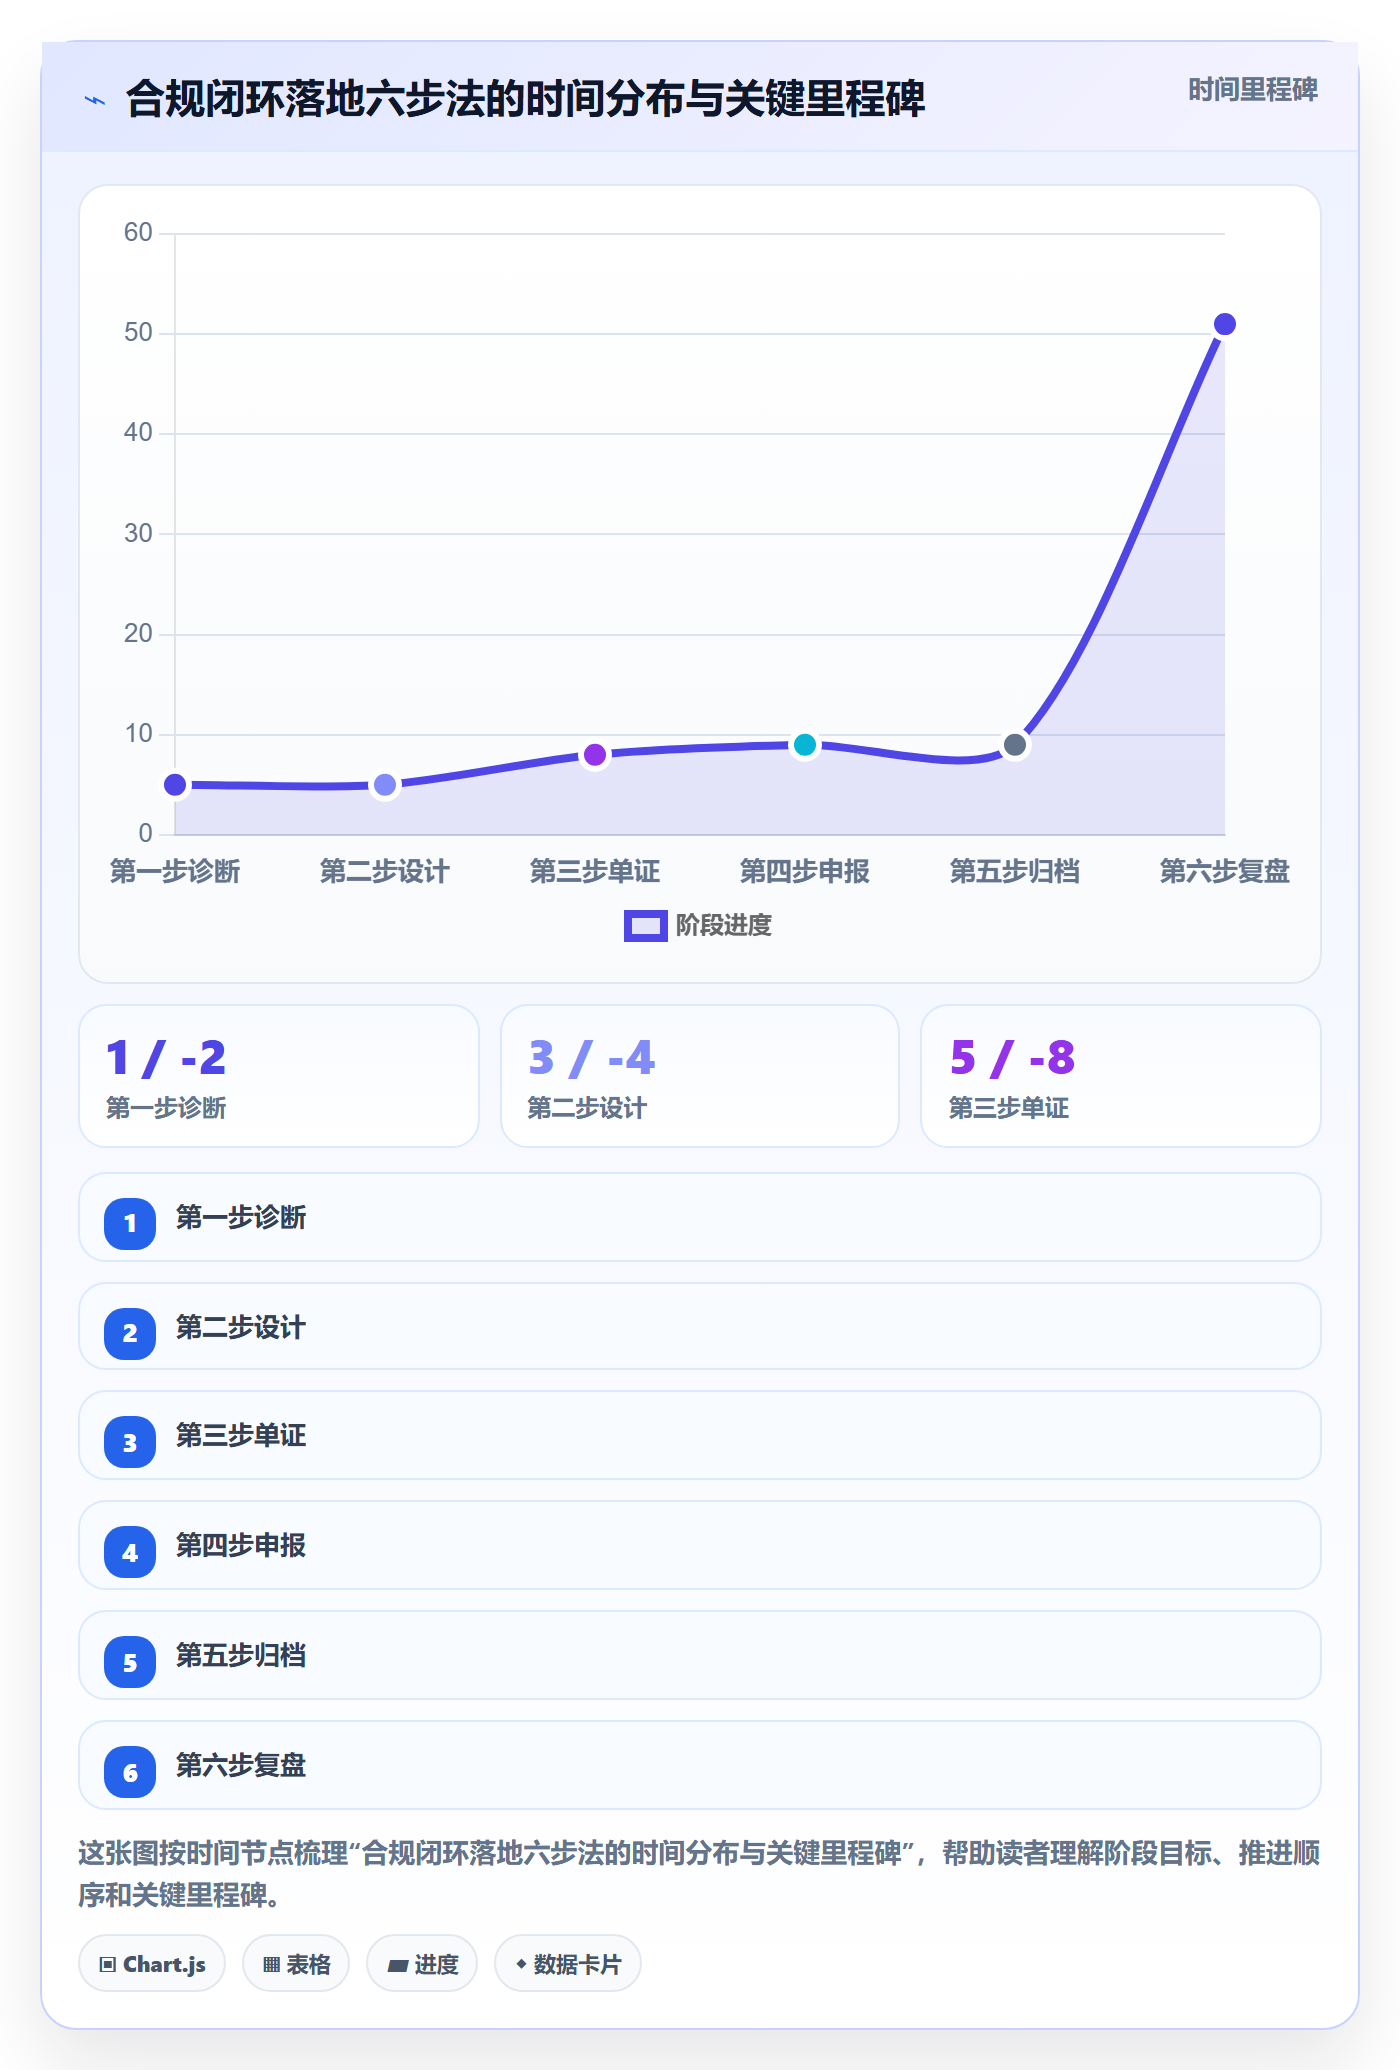Select the 第一步诊断 list row text

(x=241, y=1217)
